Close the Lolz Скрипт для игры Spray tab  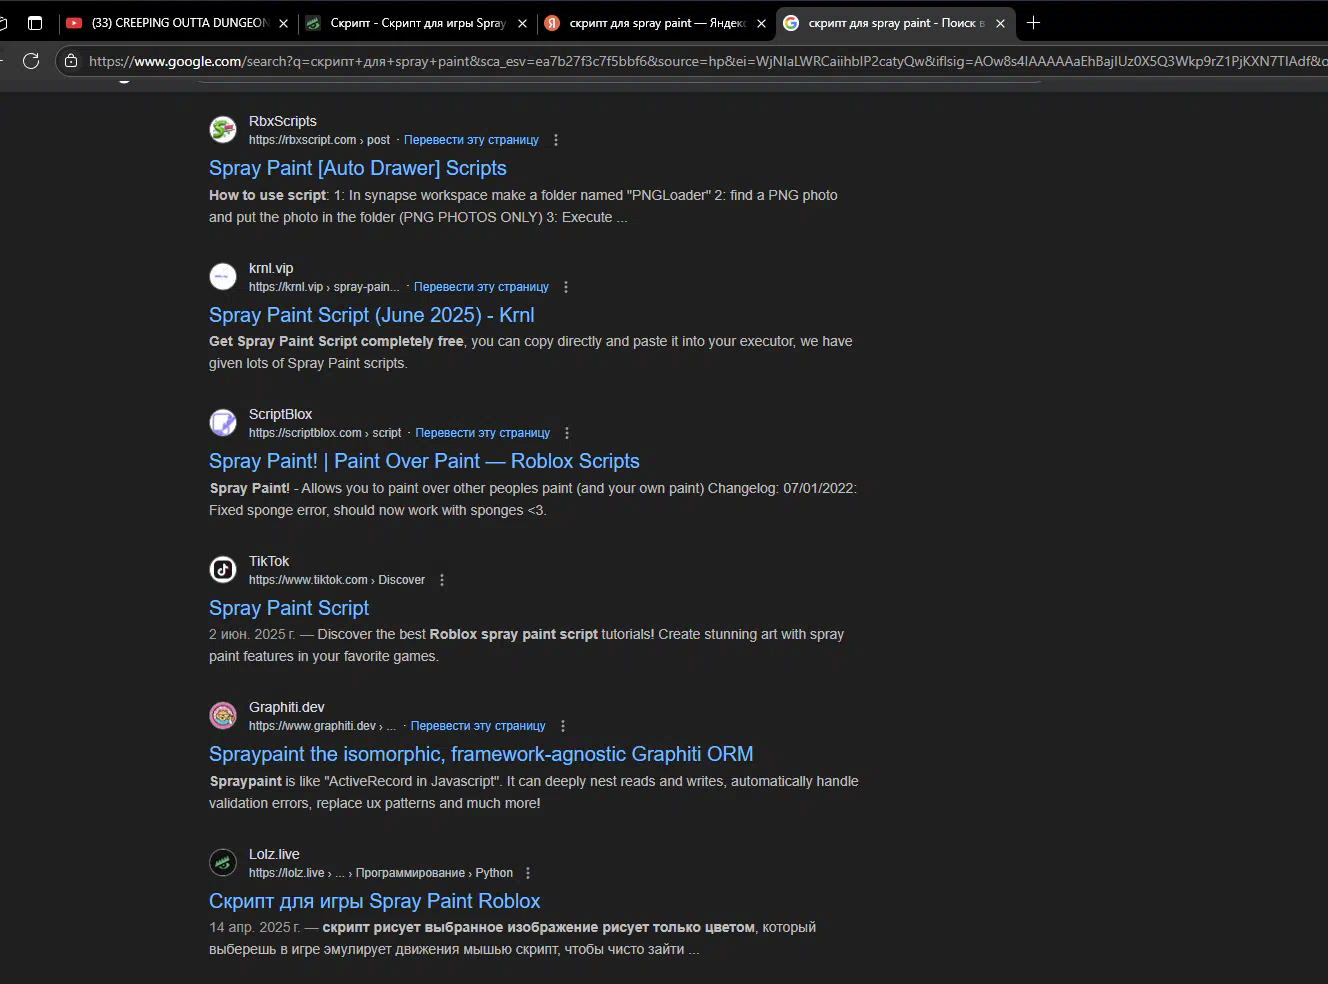click(522, 23)
